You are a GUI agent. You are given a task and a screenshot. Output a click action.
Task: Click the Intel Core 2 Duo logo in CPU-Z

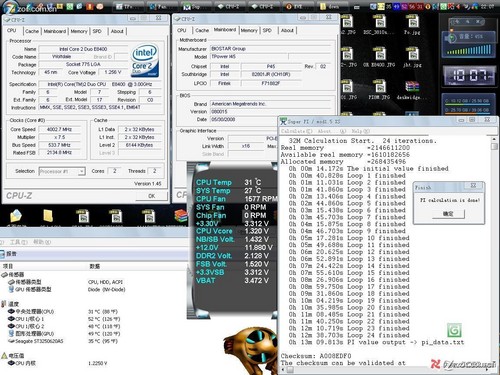pos(145,60)
